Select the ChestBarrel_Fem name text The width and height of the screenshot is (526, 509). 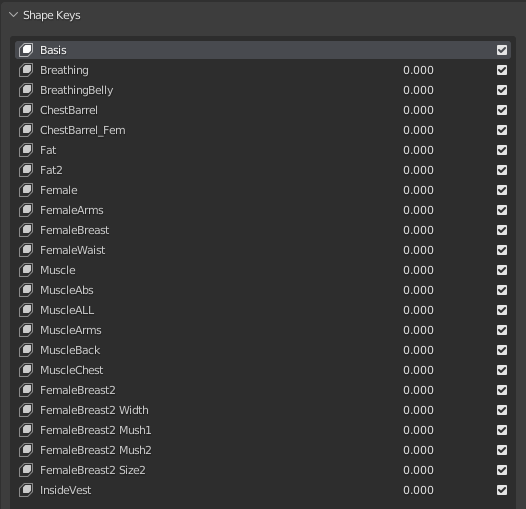click(x=83, y=130)
